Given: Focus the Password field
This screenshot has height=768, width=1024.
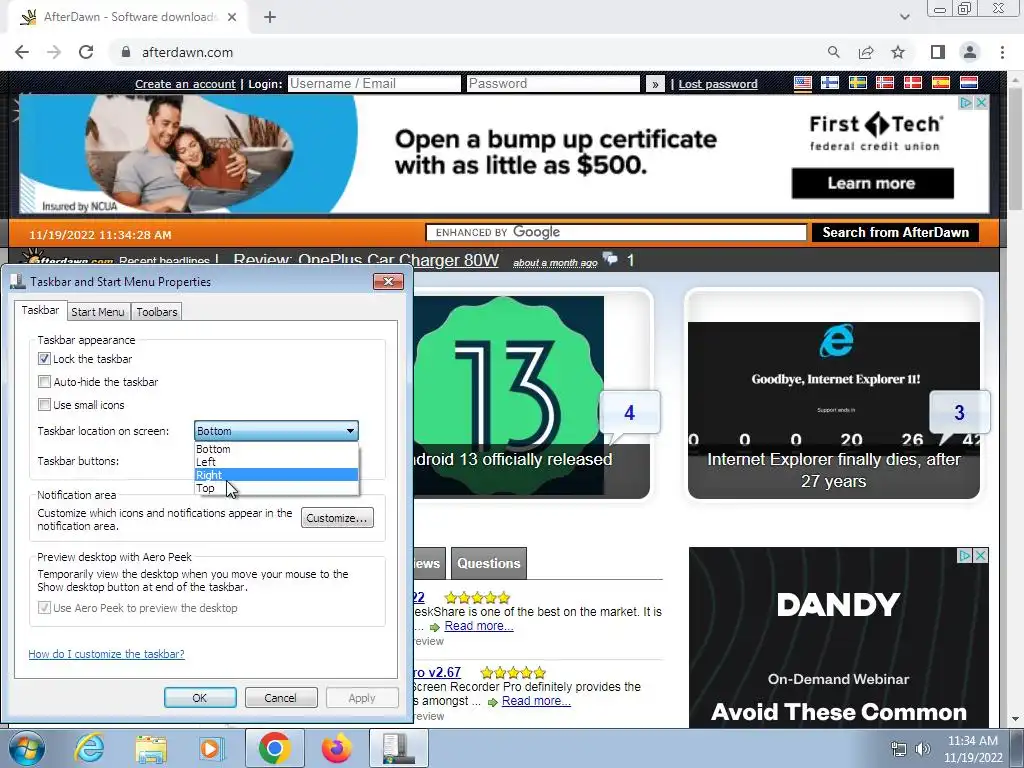Looking at the screenshot, I should tap(553, 84).
